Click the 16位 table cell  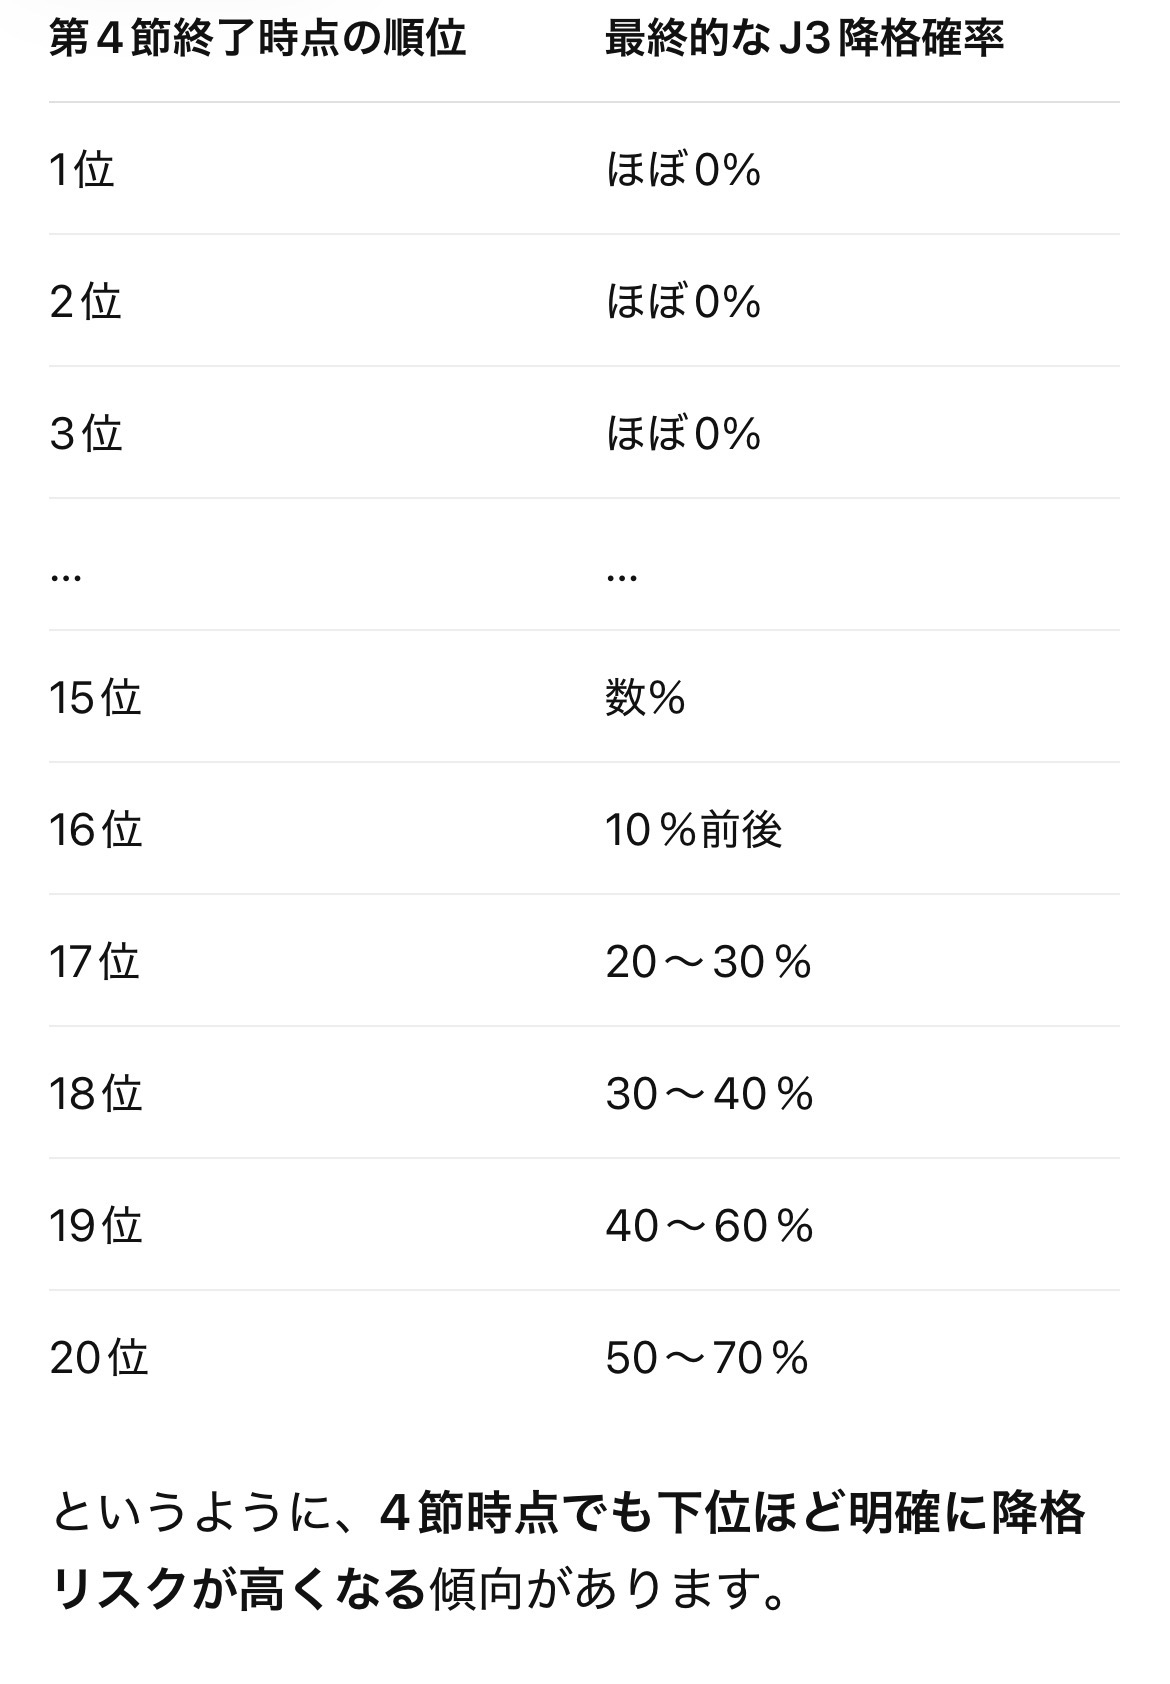pos(95,829)
